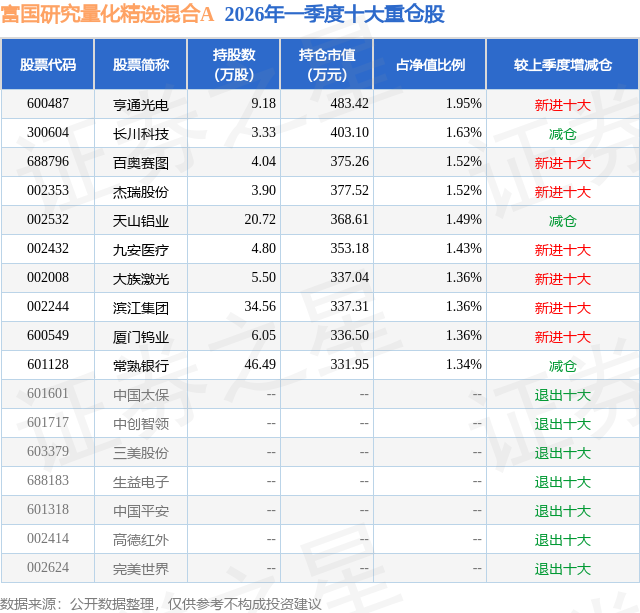The height and width of the screenshot is (613, 640).
Task: Click fund title 富国研究量化精选混合A
Action: coord(107,14)
